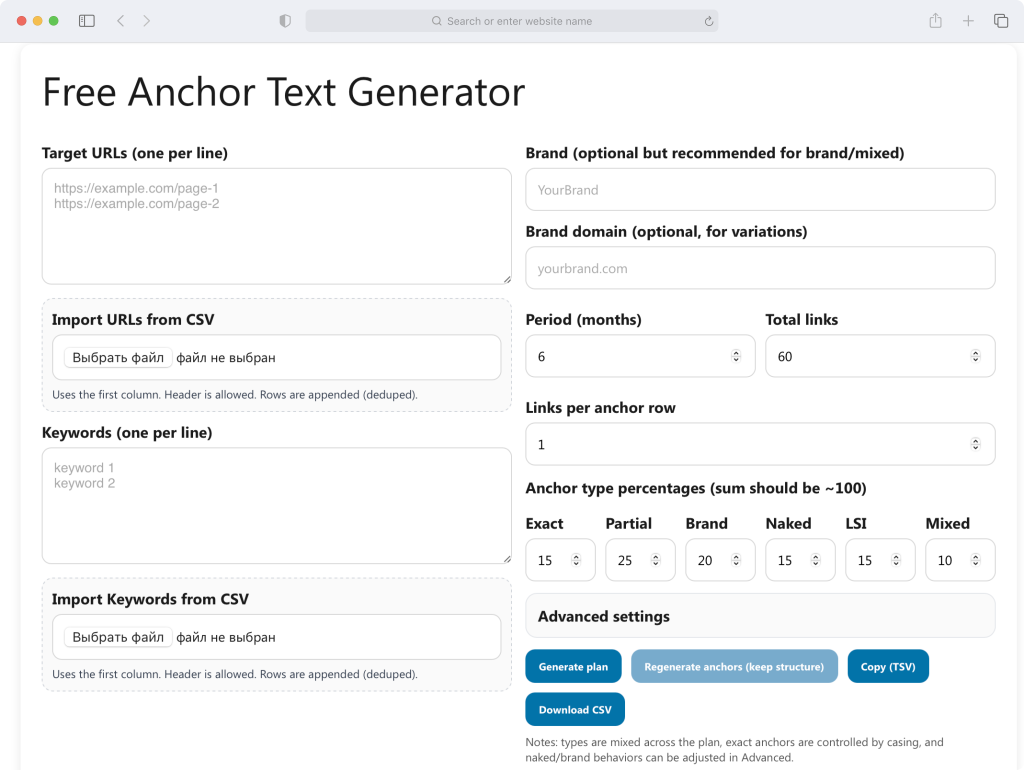1024x770 pixels.
Task: Adjust the Exact percentage stepper
Action: tap(576, 560)
